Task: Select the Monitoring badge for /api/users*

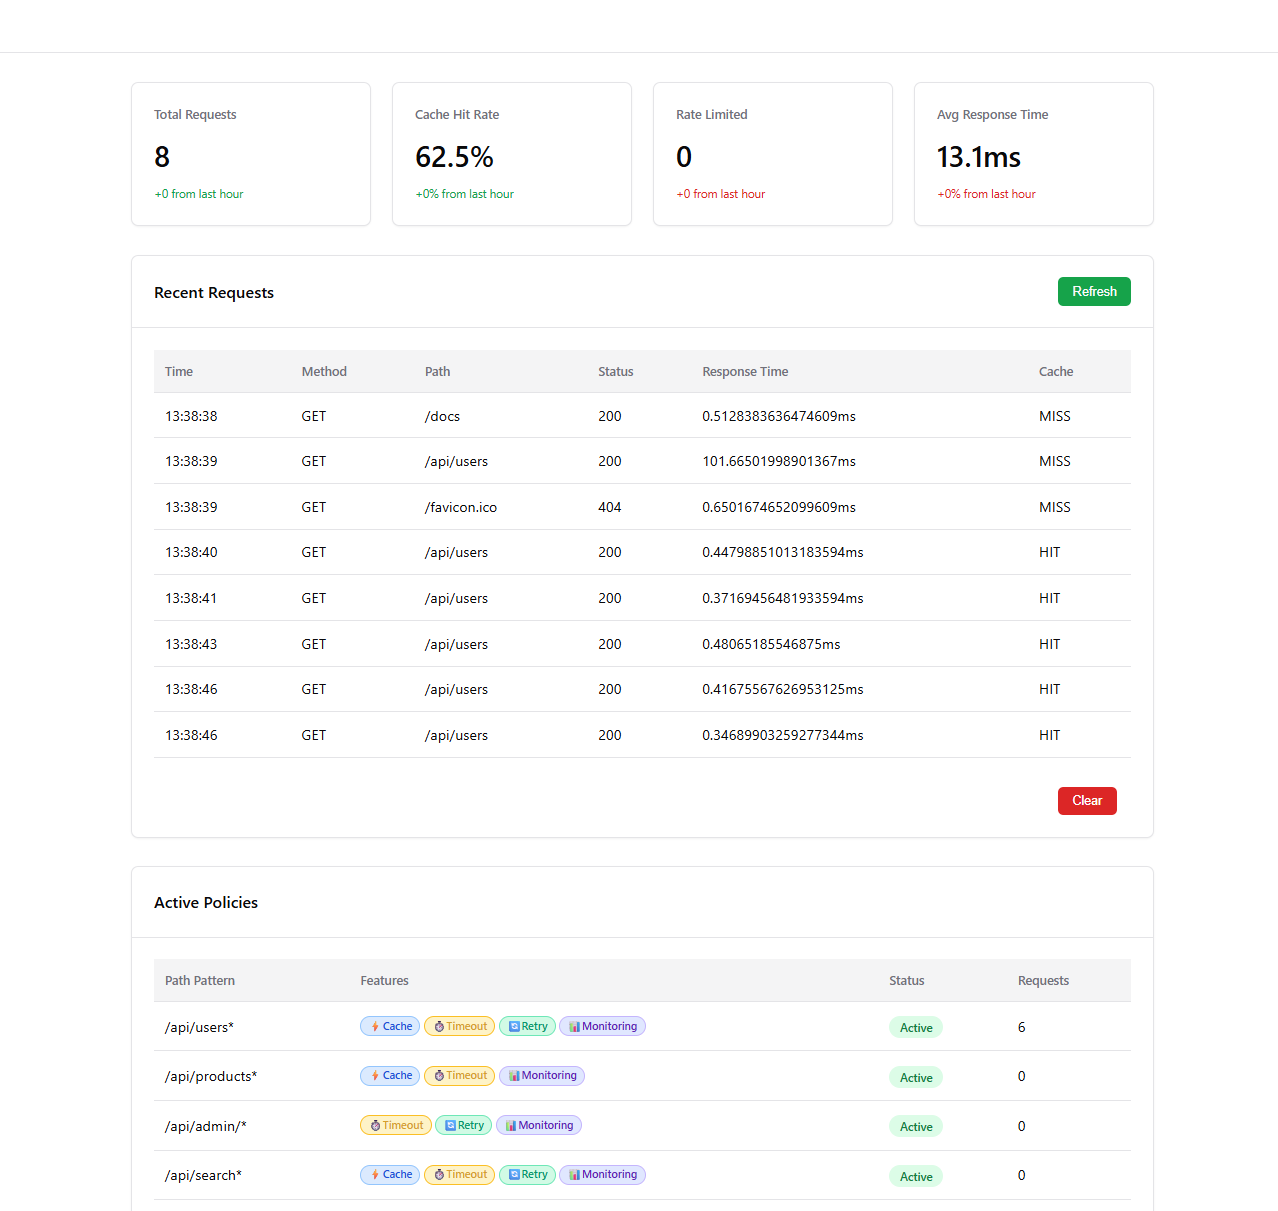Action: click(x=602, y=1026)
